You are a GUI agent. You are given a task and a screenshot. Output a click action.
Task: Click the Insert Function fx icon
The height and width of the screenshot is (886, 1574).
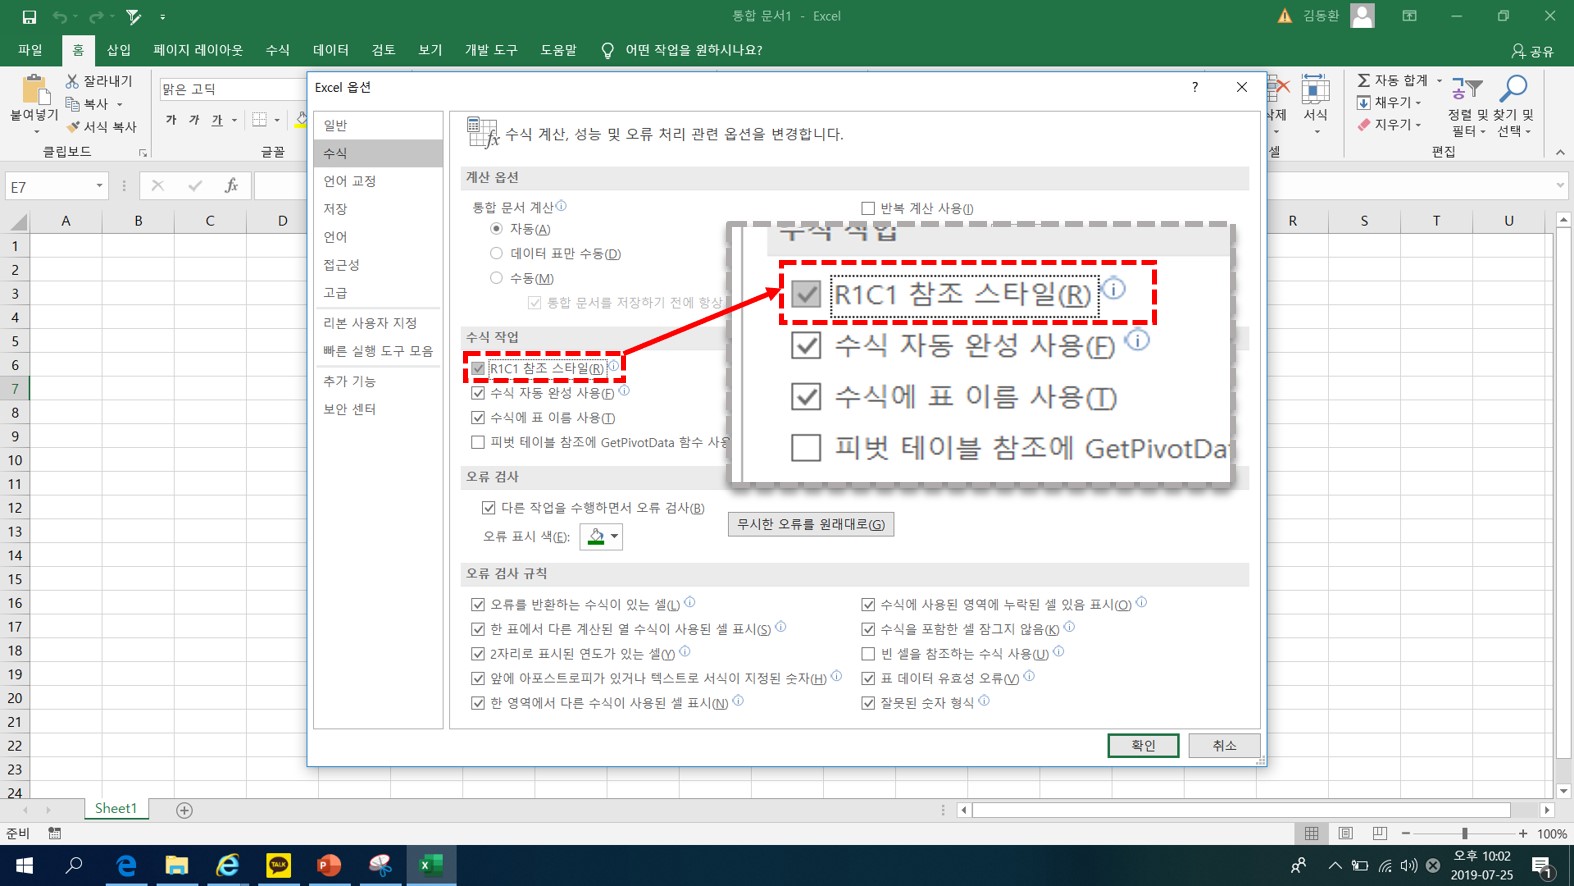[x=231, y=186]
